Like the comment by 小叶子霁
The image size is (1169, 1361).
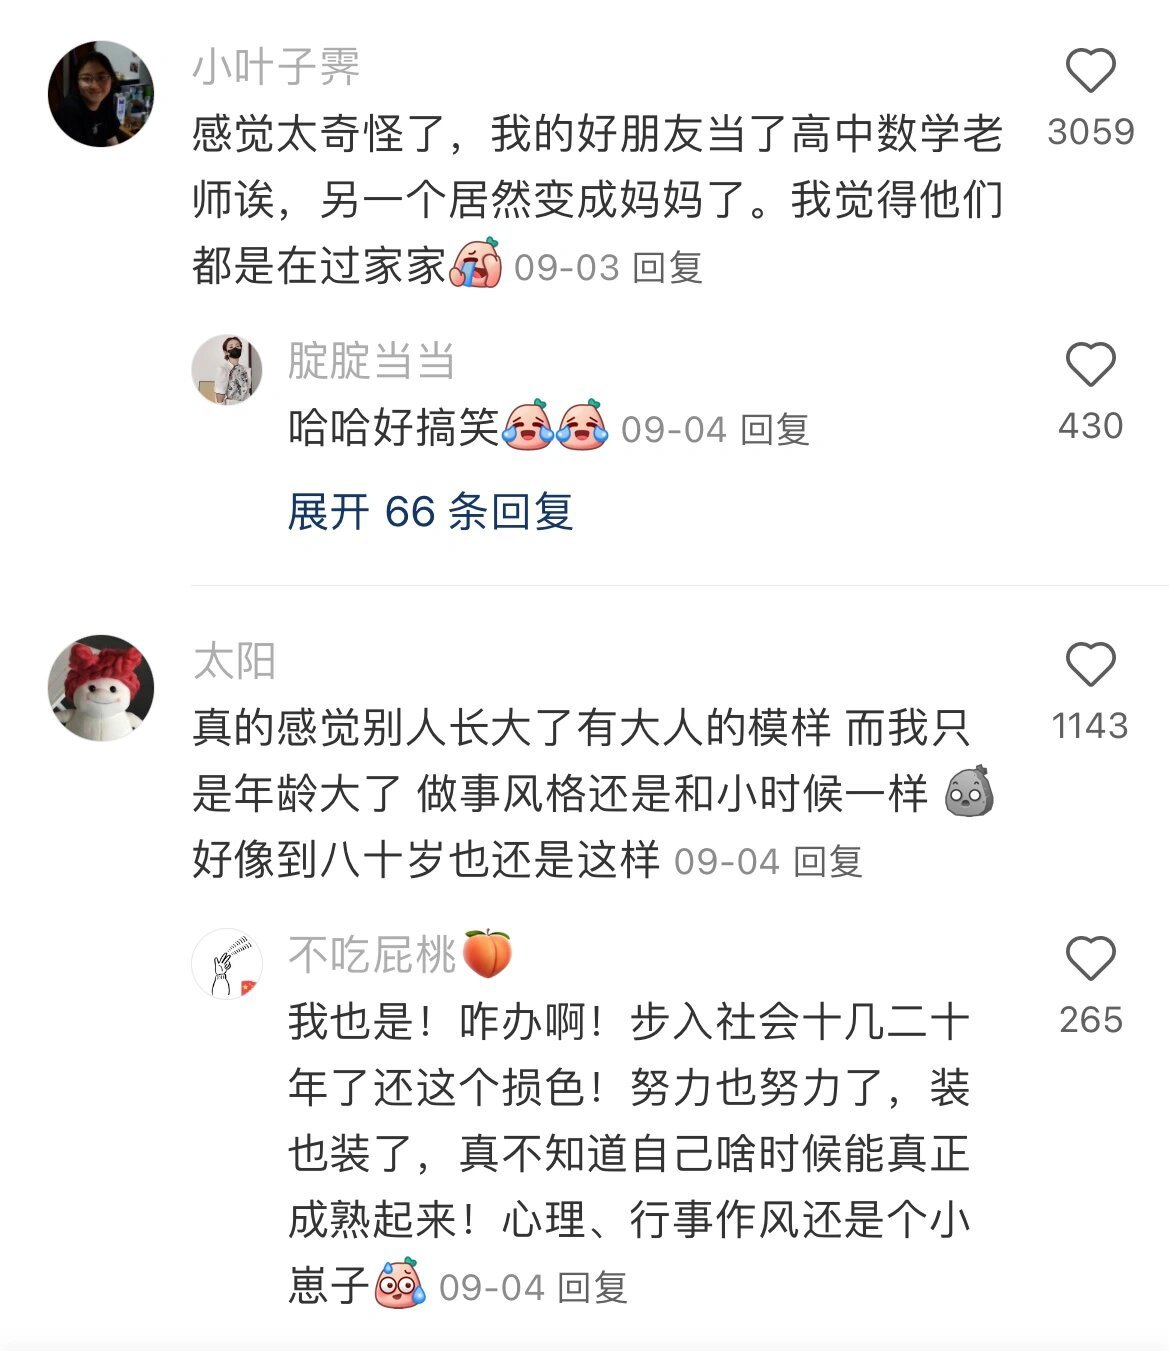(x=1090, y=71)
